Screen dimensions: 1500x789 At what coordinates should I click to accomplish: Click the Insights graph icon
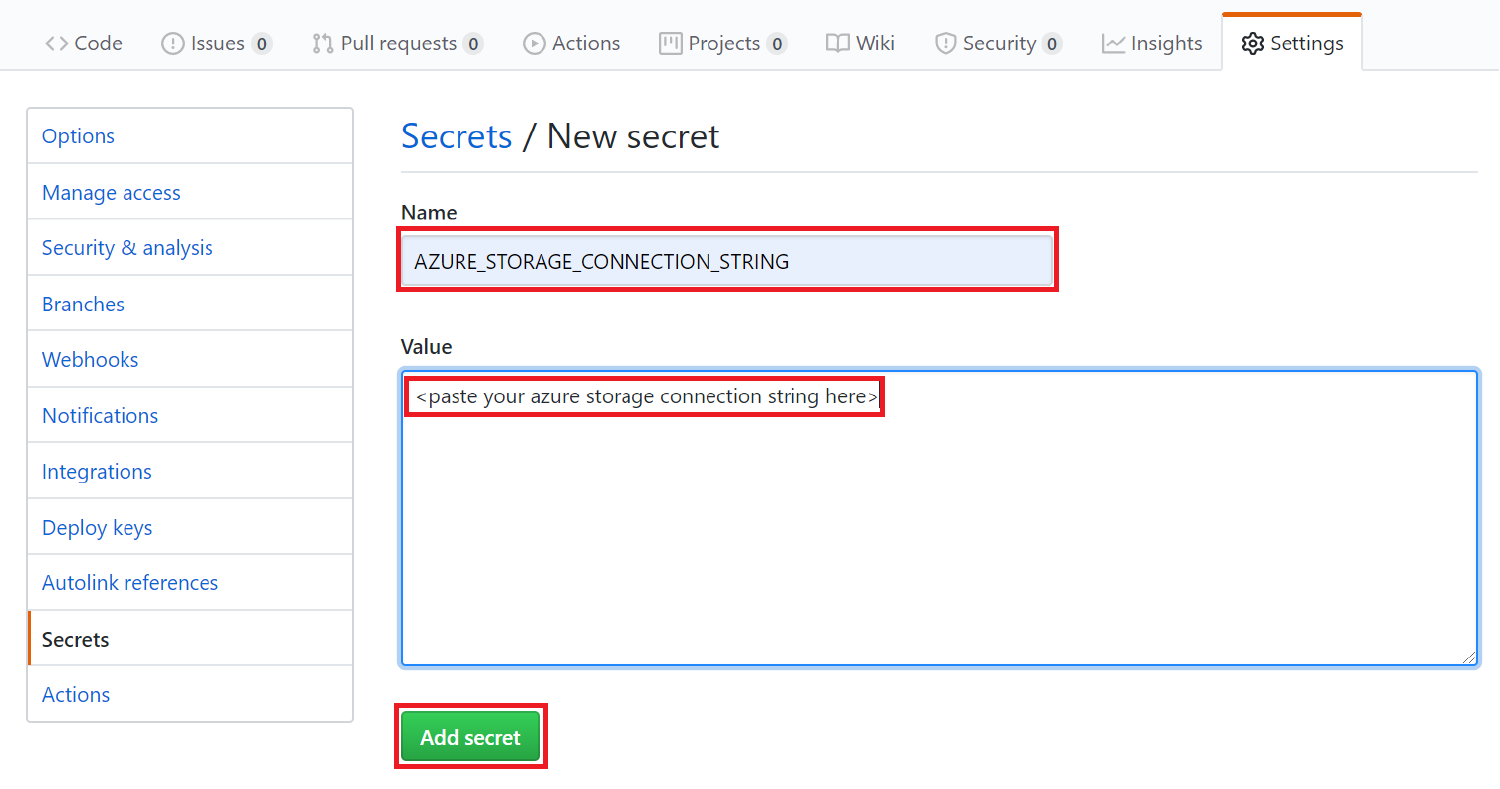(x=1113, y=44)
